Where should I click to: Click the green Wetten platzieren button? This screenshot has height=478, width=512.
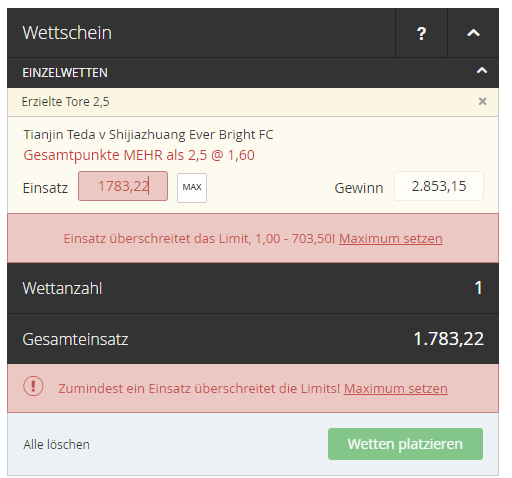(405, 444)
